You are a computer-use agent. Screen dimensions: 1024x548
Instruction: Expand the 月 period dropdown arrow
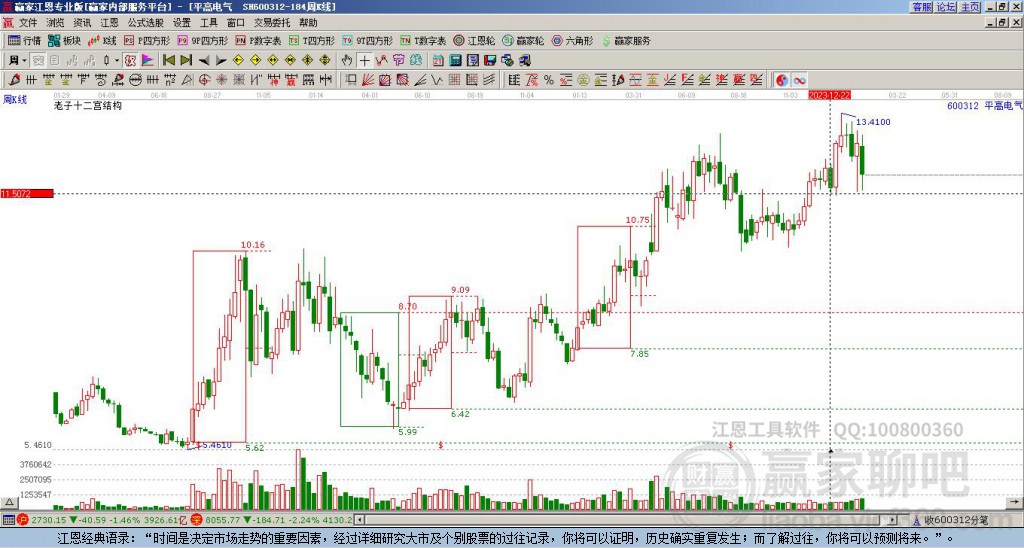click(x=24, y=61)
